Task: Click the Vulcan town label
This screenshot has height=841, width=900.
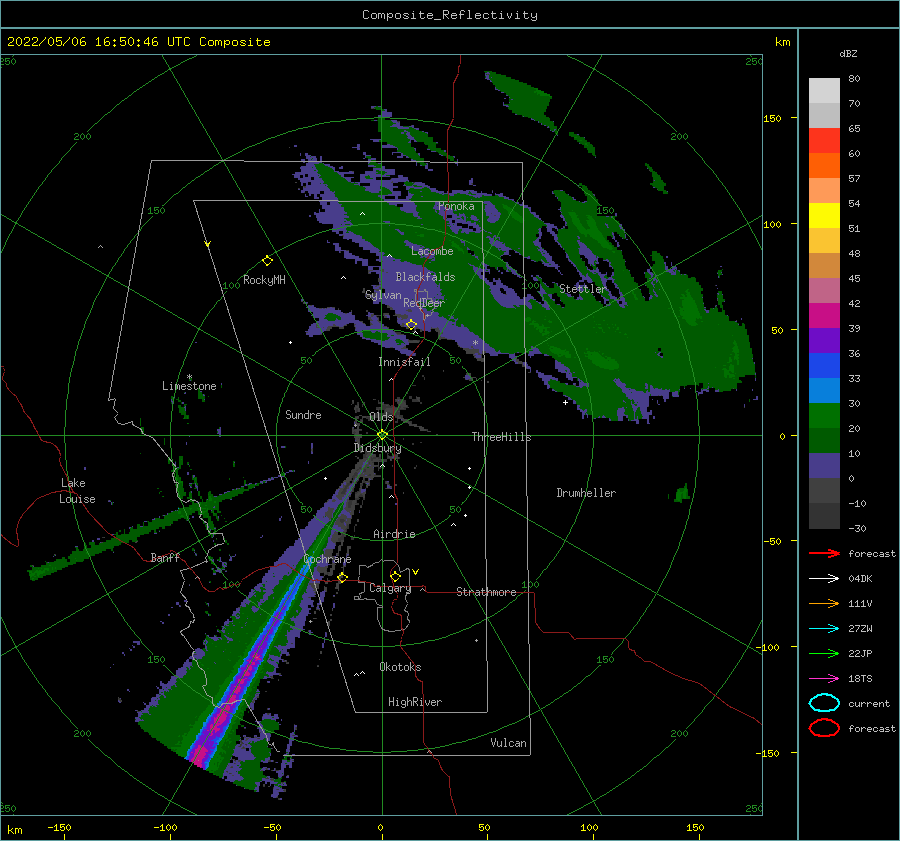Action: pyautogui.click(x=508, y=743)
